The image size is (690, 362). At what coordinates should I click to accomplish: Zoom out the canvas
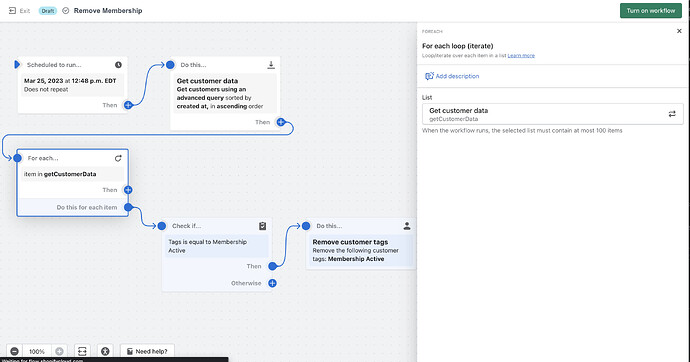(x=15, y=351)
